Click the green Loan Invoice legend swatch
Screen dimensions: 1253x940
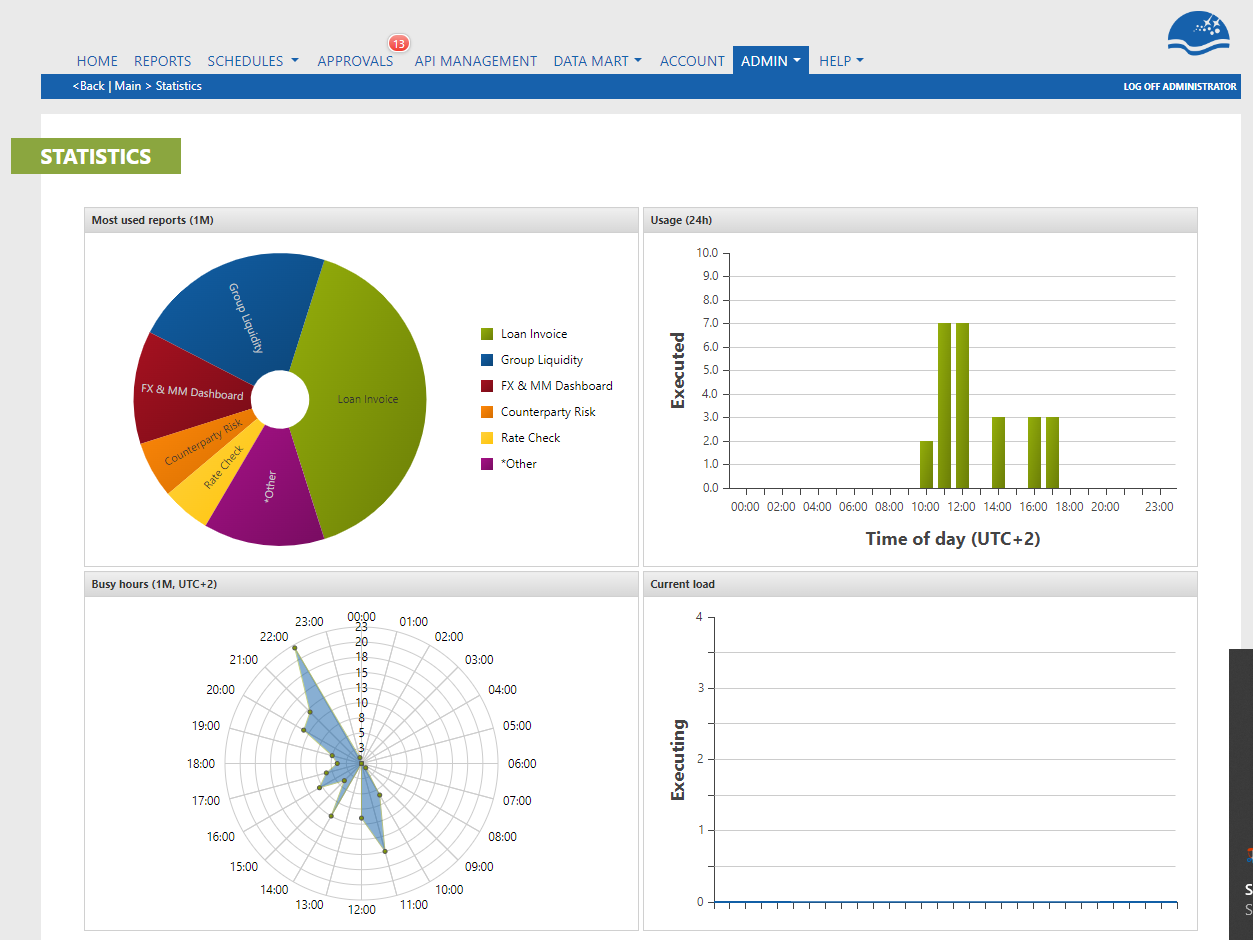click(487, 334)
